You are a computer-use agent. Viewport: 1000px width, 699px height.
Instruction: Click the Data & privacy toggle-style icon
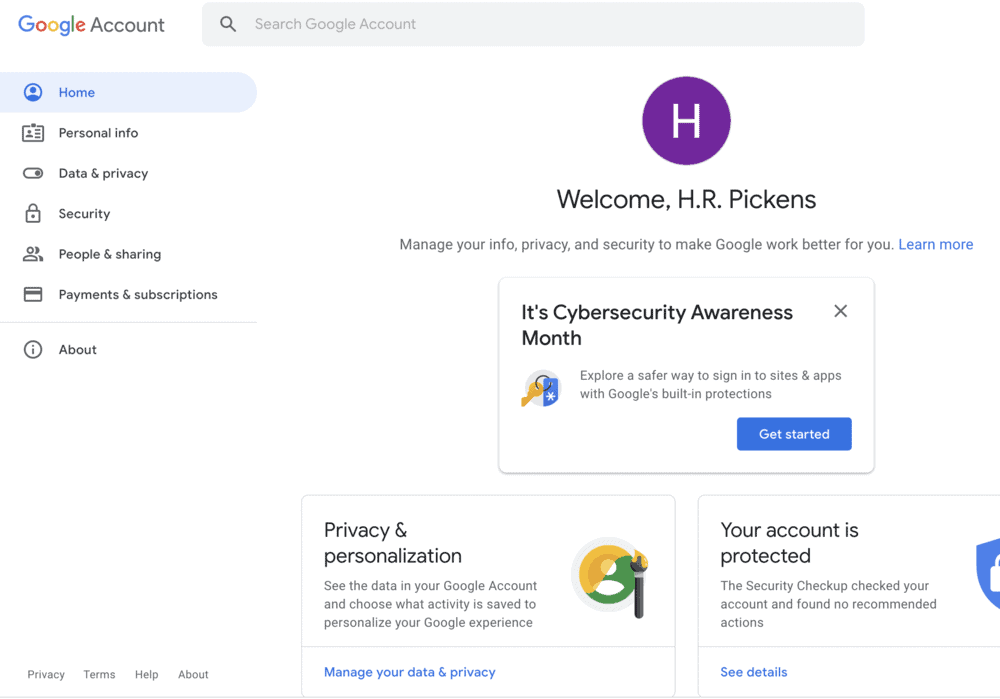pyautogui.click(x=33, y=173)
